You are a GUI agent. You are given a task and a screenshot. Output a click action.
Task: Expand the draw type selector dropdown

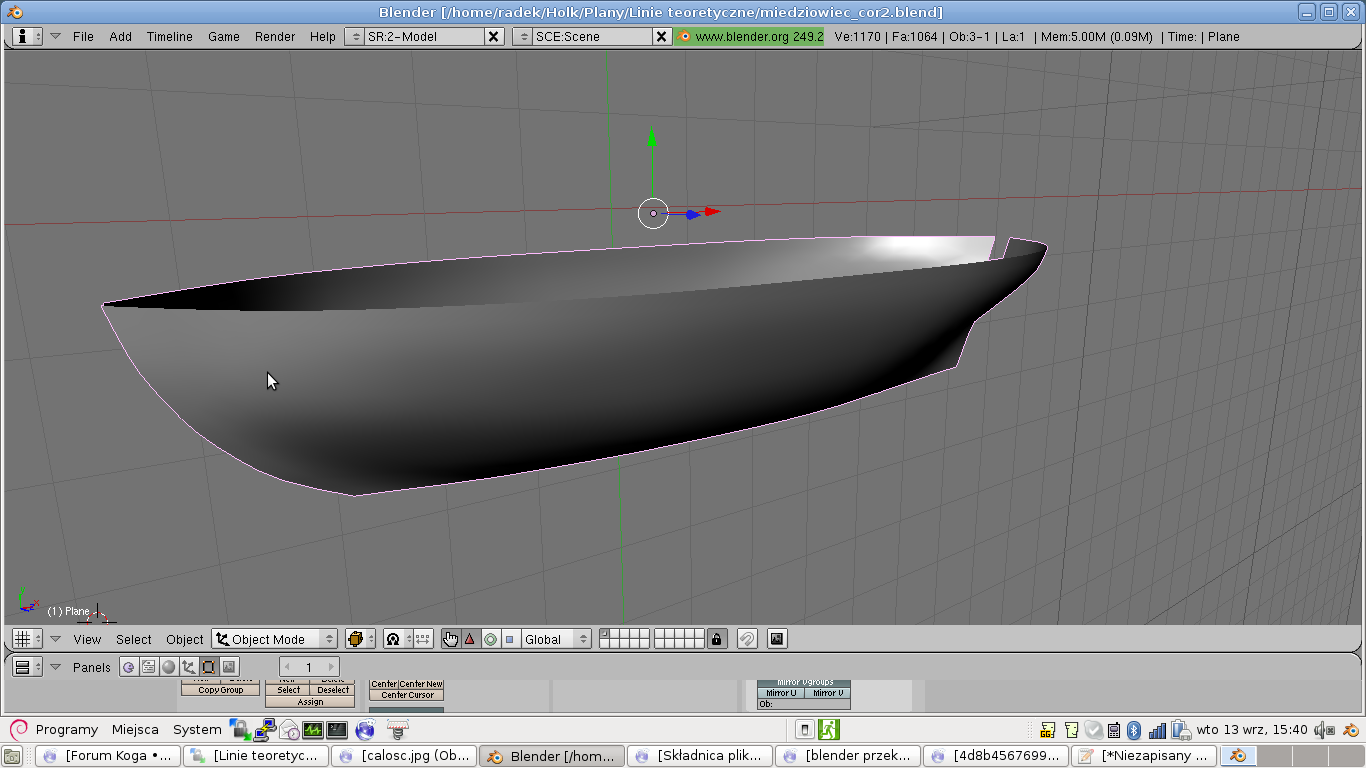click(x=360, y=639)
